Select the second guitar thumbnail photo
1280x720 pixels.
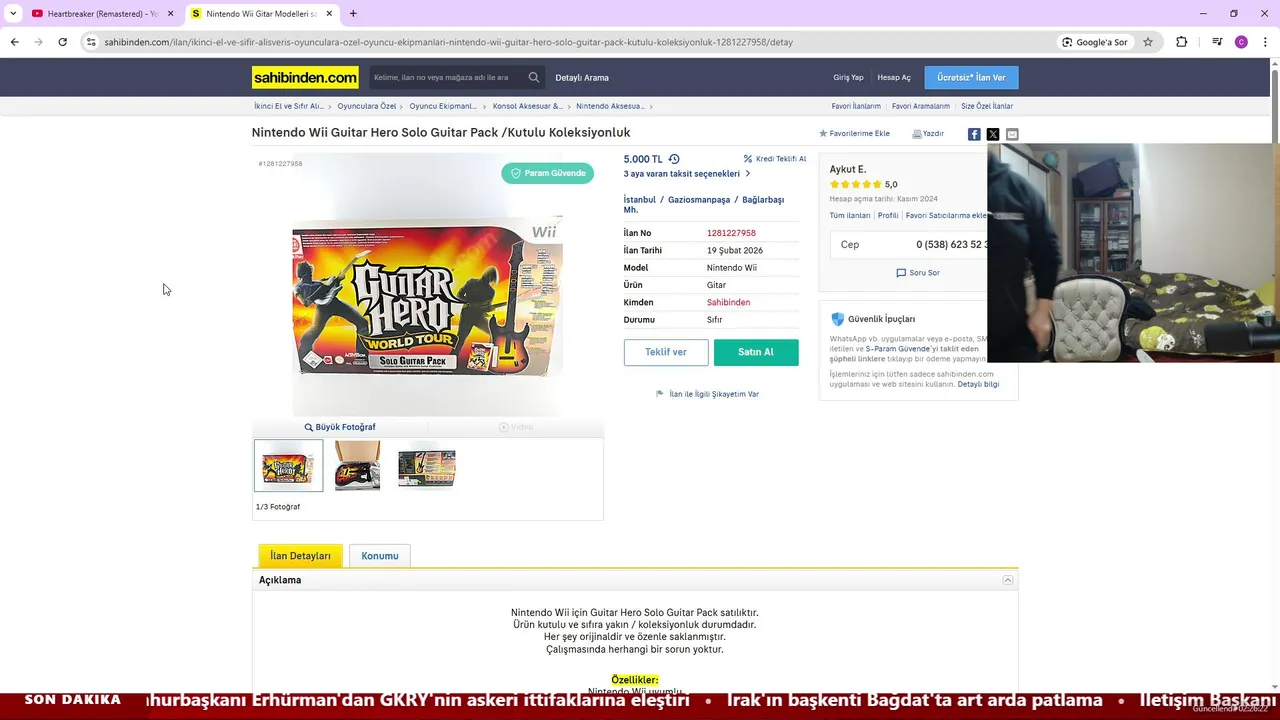tap(357, 466)
